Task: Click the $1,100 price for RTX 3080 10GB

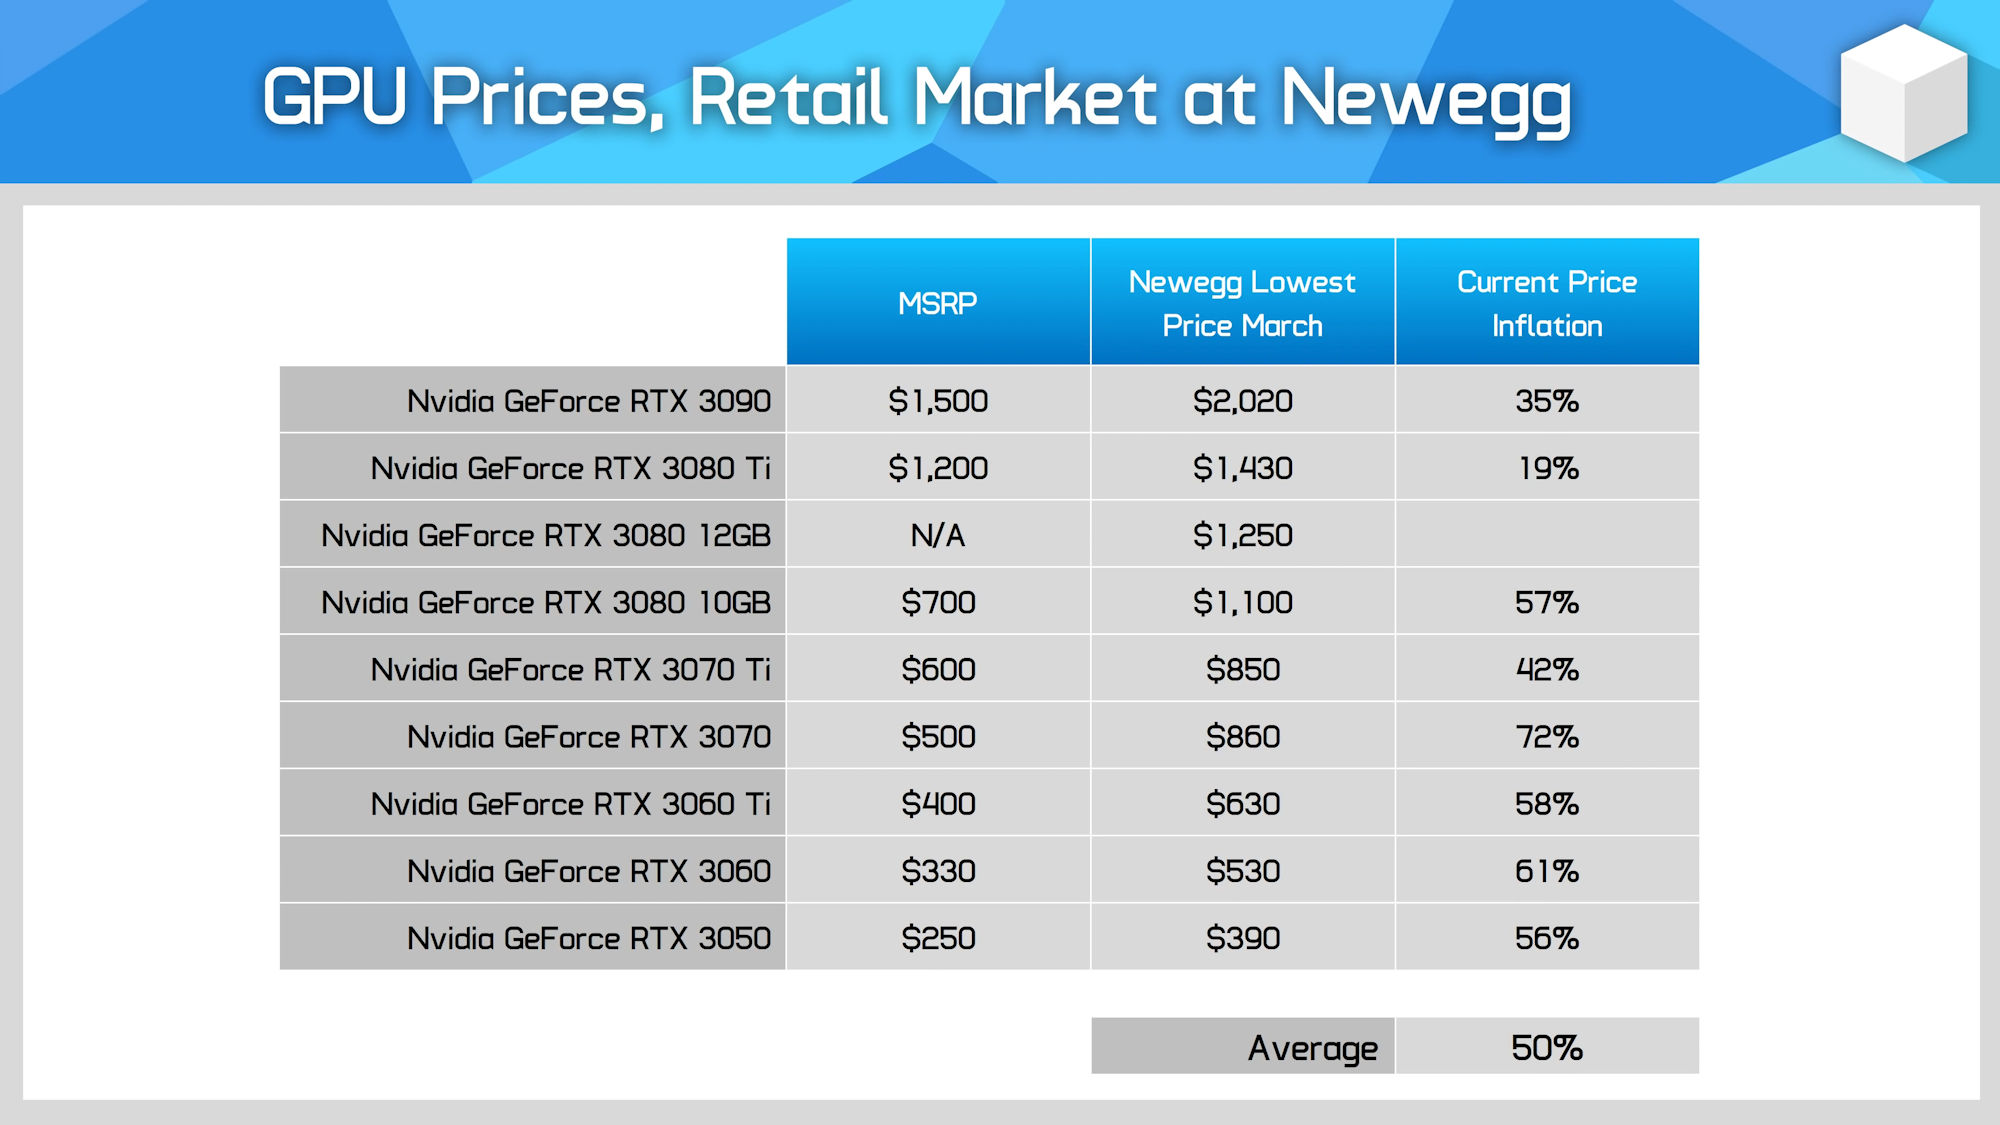Action: click(1242, 601)
